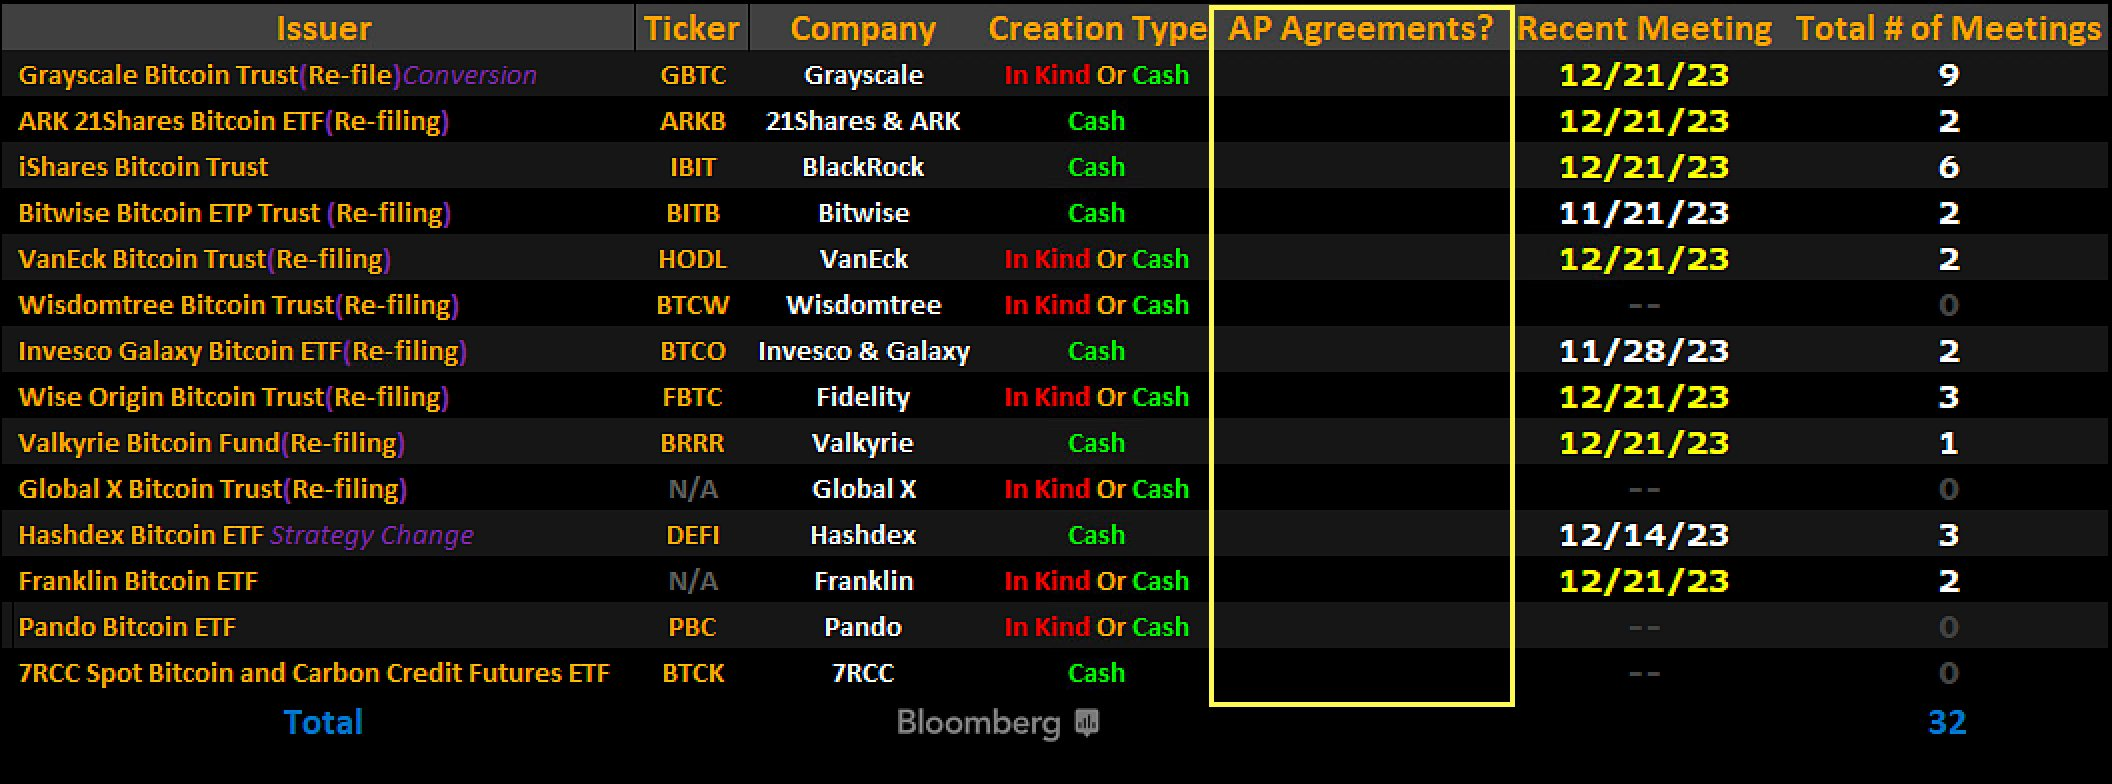This screenshot has width=2112, height=784.
Task: Click the BlackRock company cell
Action: [x=863, y=167]
